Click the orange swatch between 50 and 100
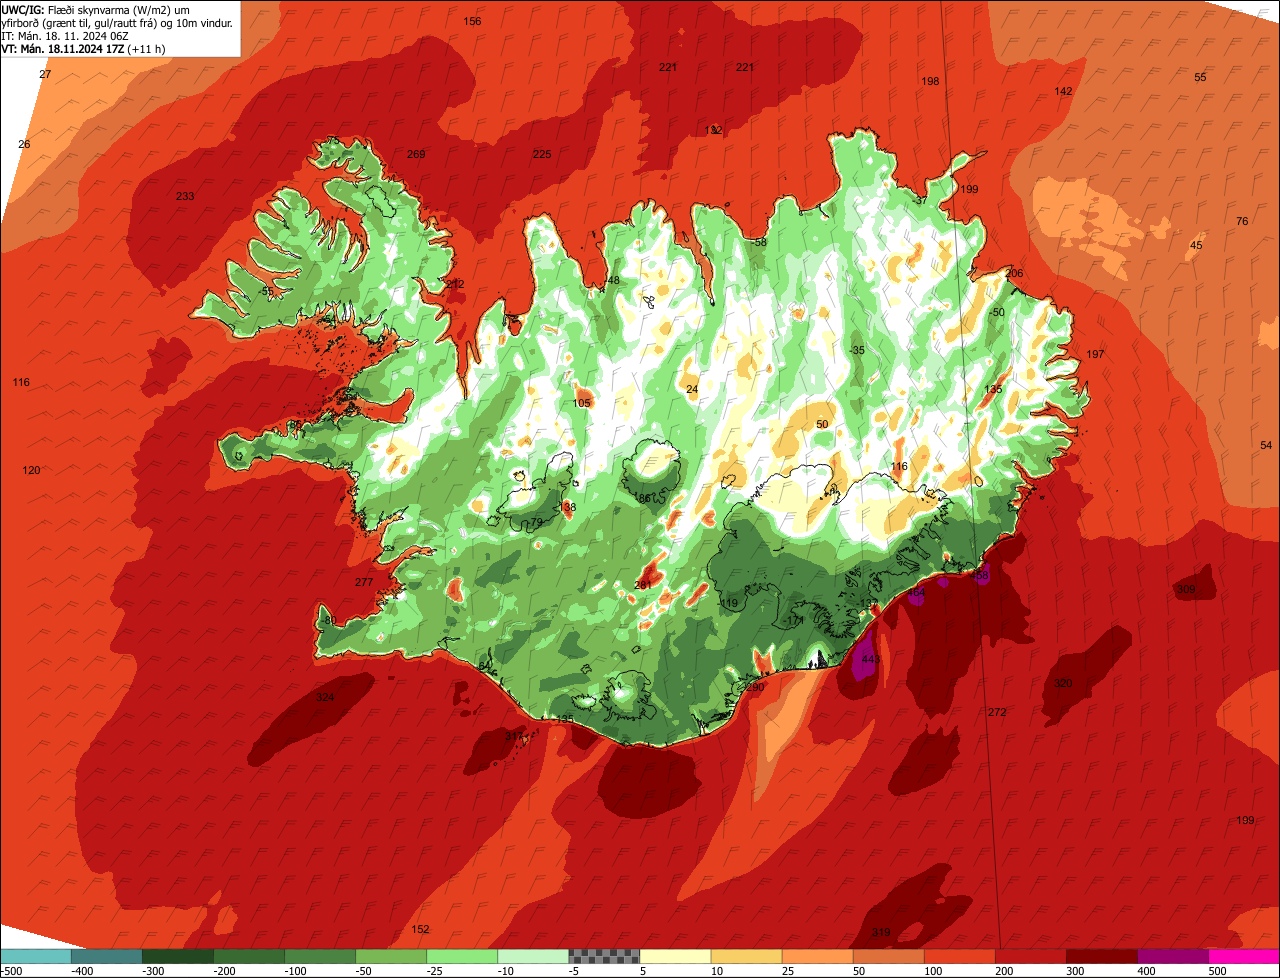 888,956
